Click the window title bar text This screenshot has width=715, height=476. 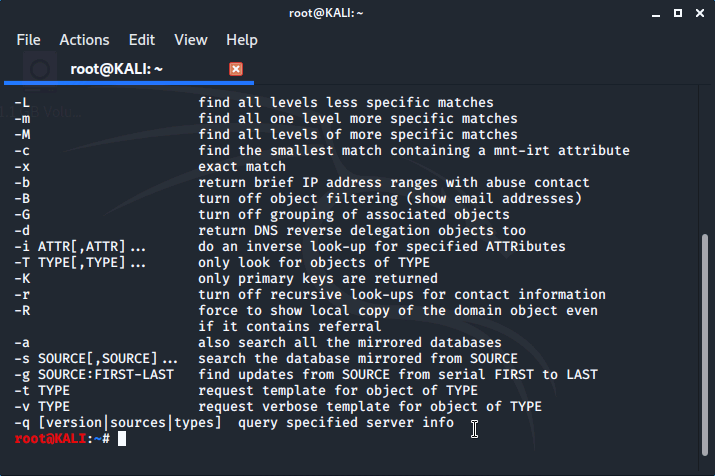[326, 13]
